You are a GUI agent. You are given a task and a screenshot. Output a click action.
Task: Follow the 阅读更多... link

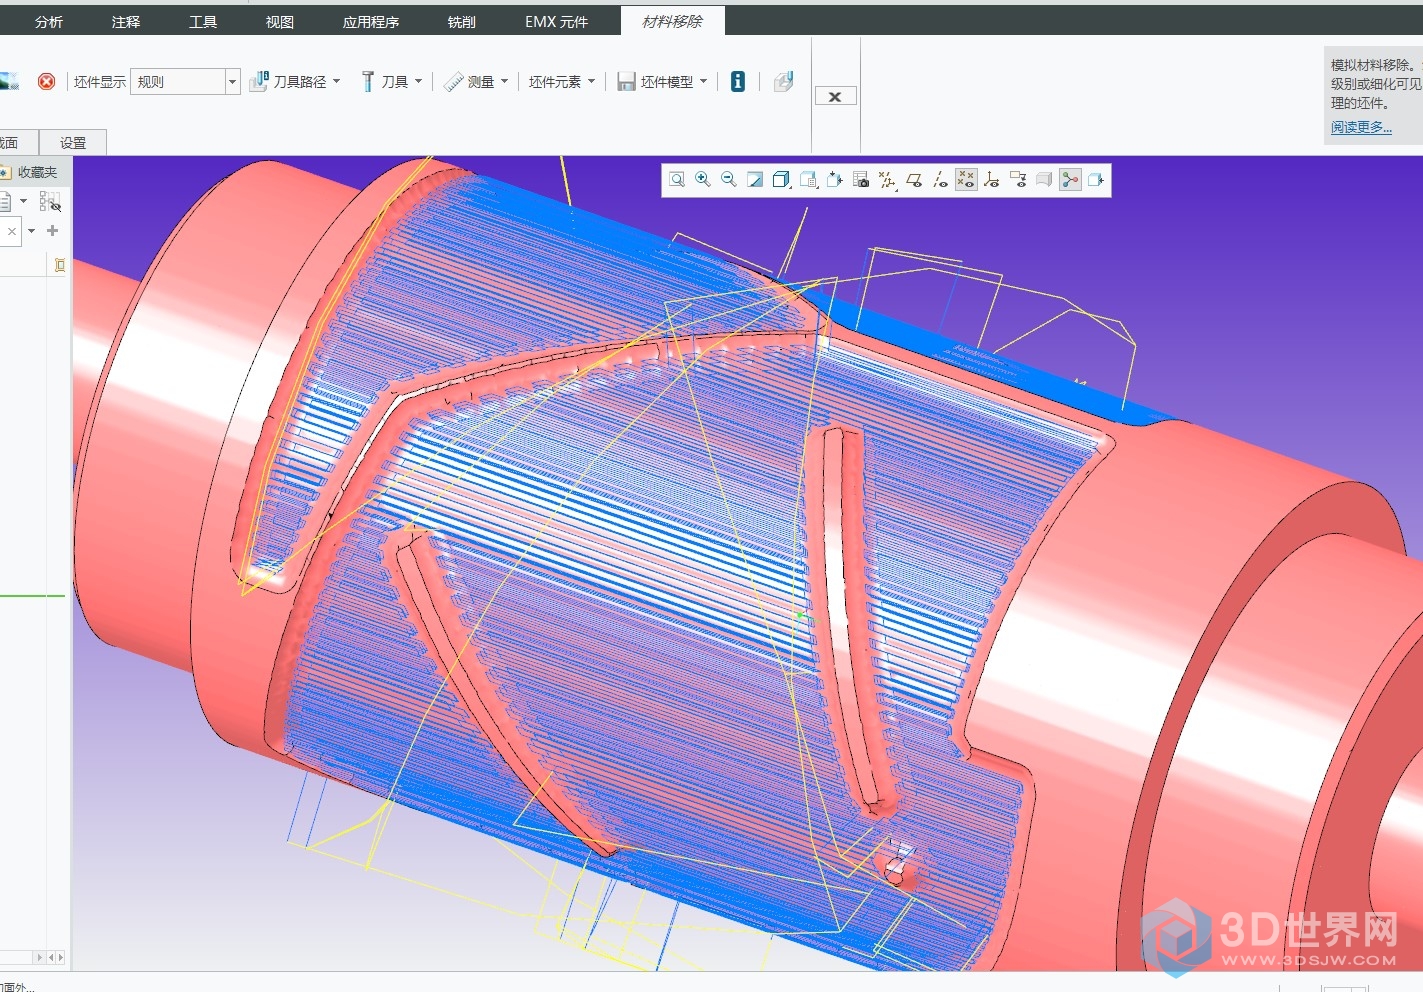tap(1361, 127)
